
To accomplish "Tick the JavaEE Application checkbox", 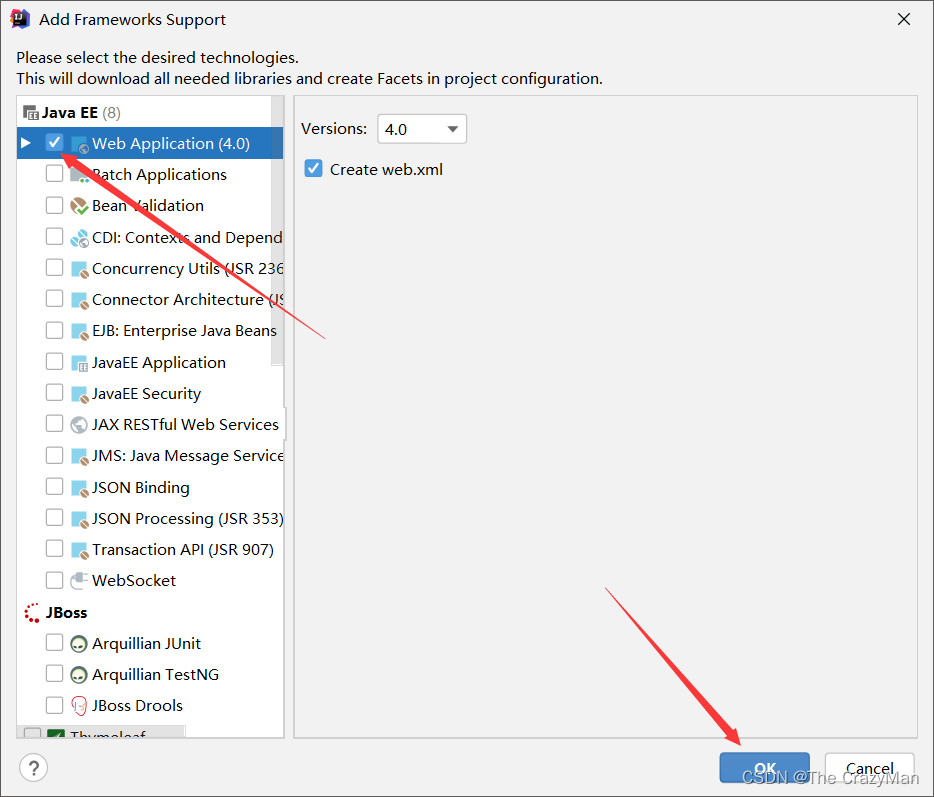I will [x=54, y=361].
